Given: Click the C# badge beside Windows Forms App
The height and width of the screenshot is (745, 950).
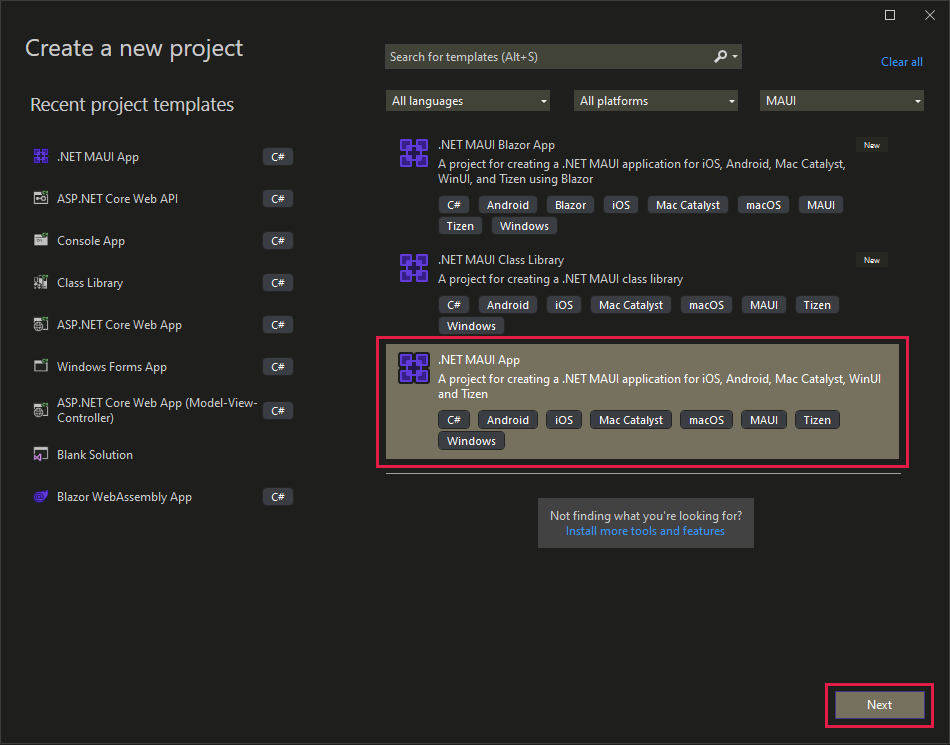Looking at the screenshot, I should (x=277, y=366).
